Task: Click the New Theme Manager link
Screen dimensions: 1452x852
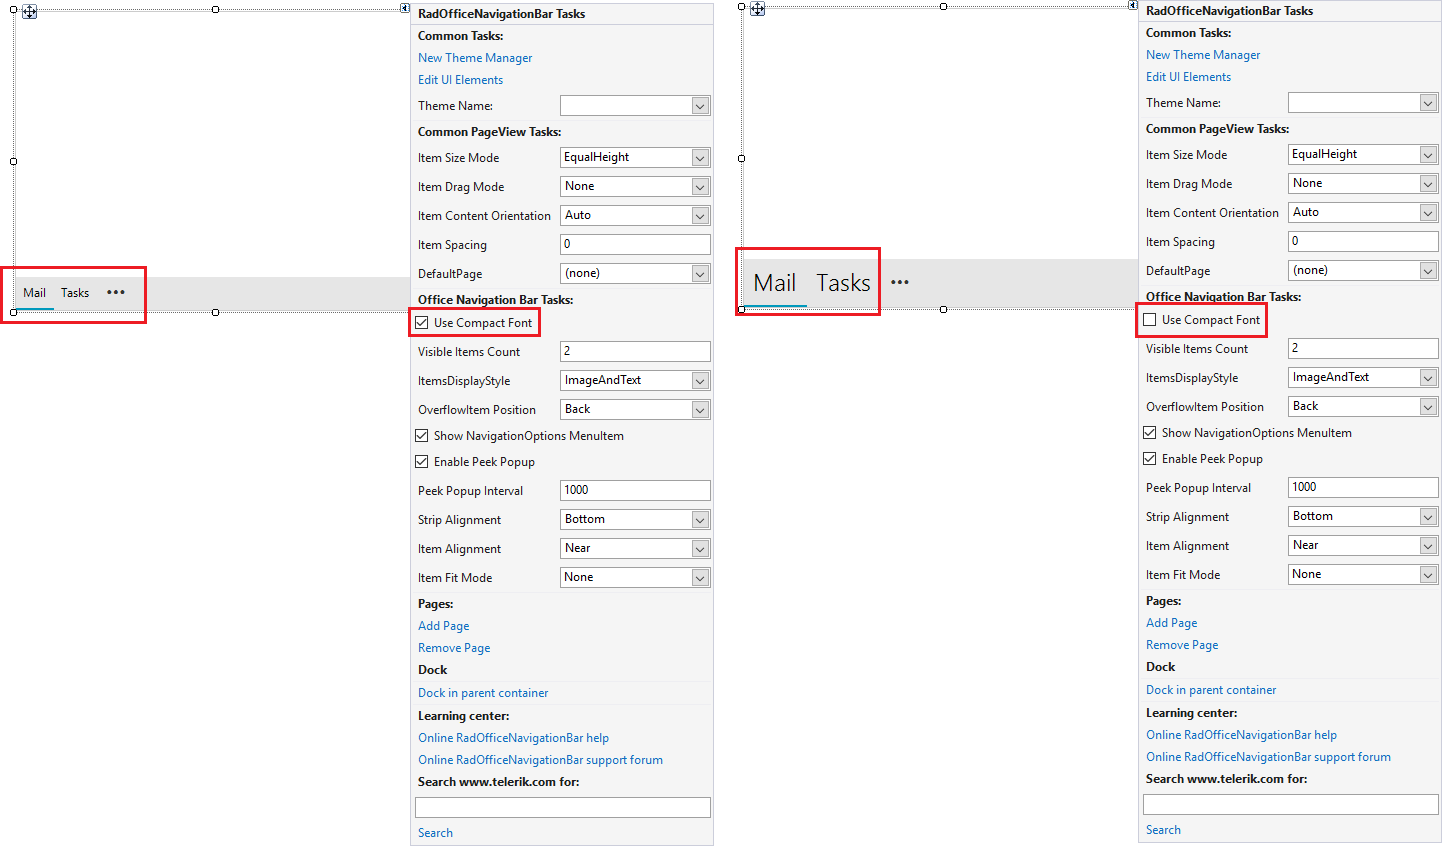Action: (x=474, y=57)
